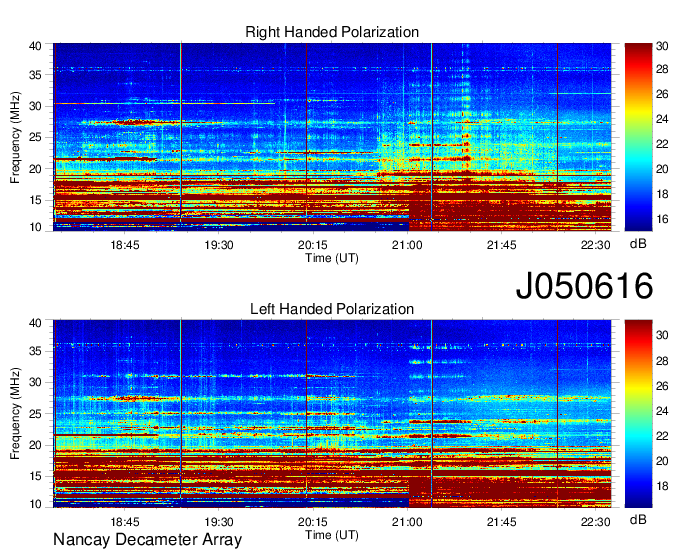Screen dimensions: 680x552
Task: Click the "20" frequency tick of the Left Handed plot
Action: point(35,445)
